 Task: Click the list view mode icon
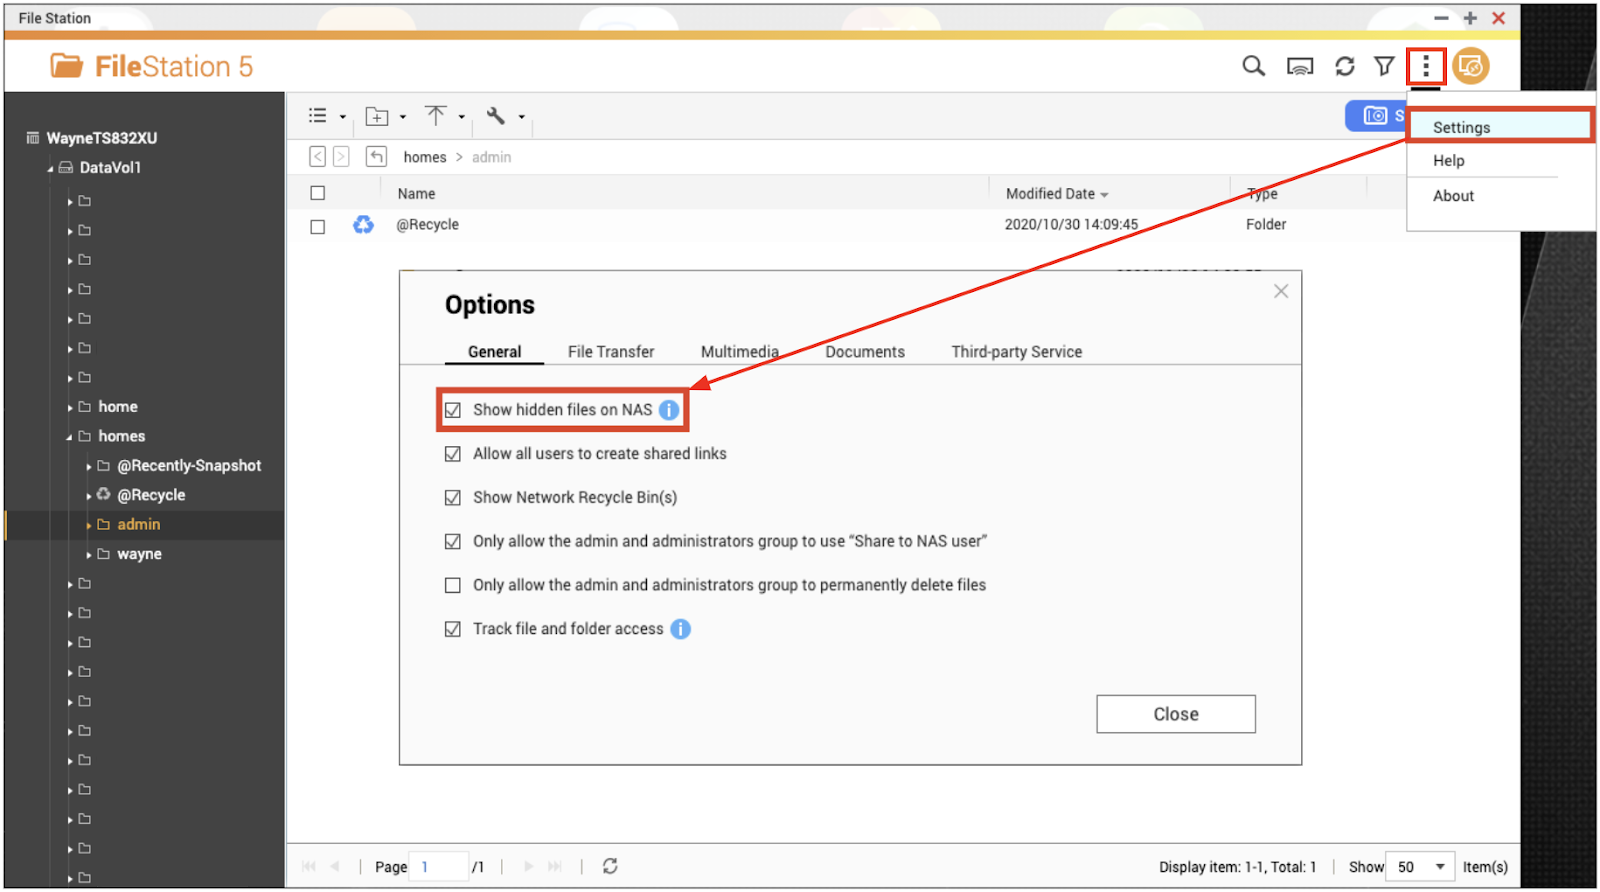click(x=318, y=116)
